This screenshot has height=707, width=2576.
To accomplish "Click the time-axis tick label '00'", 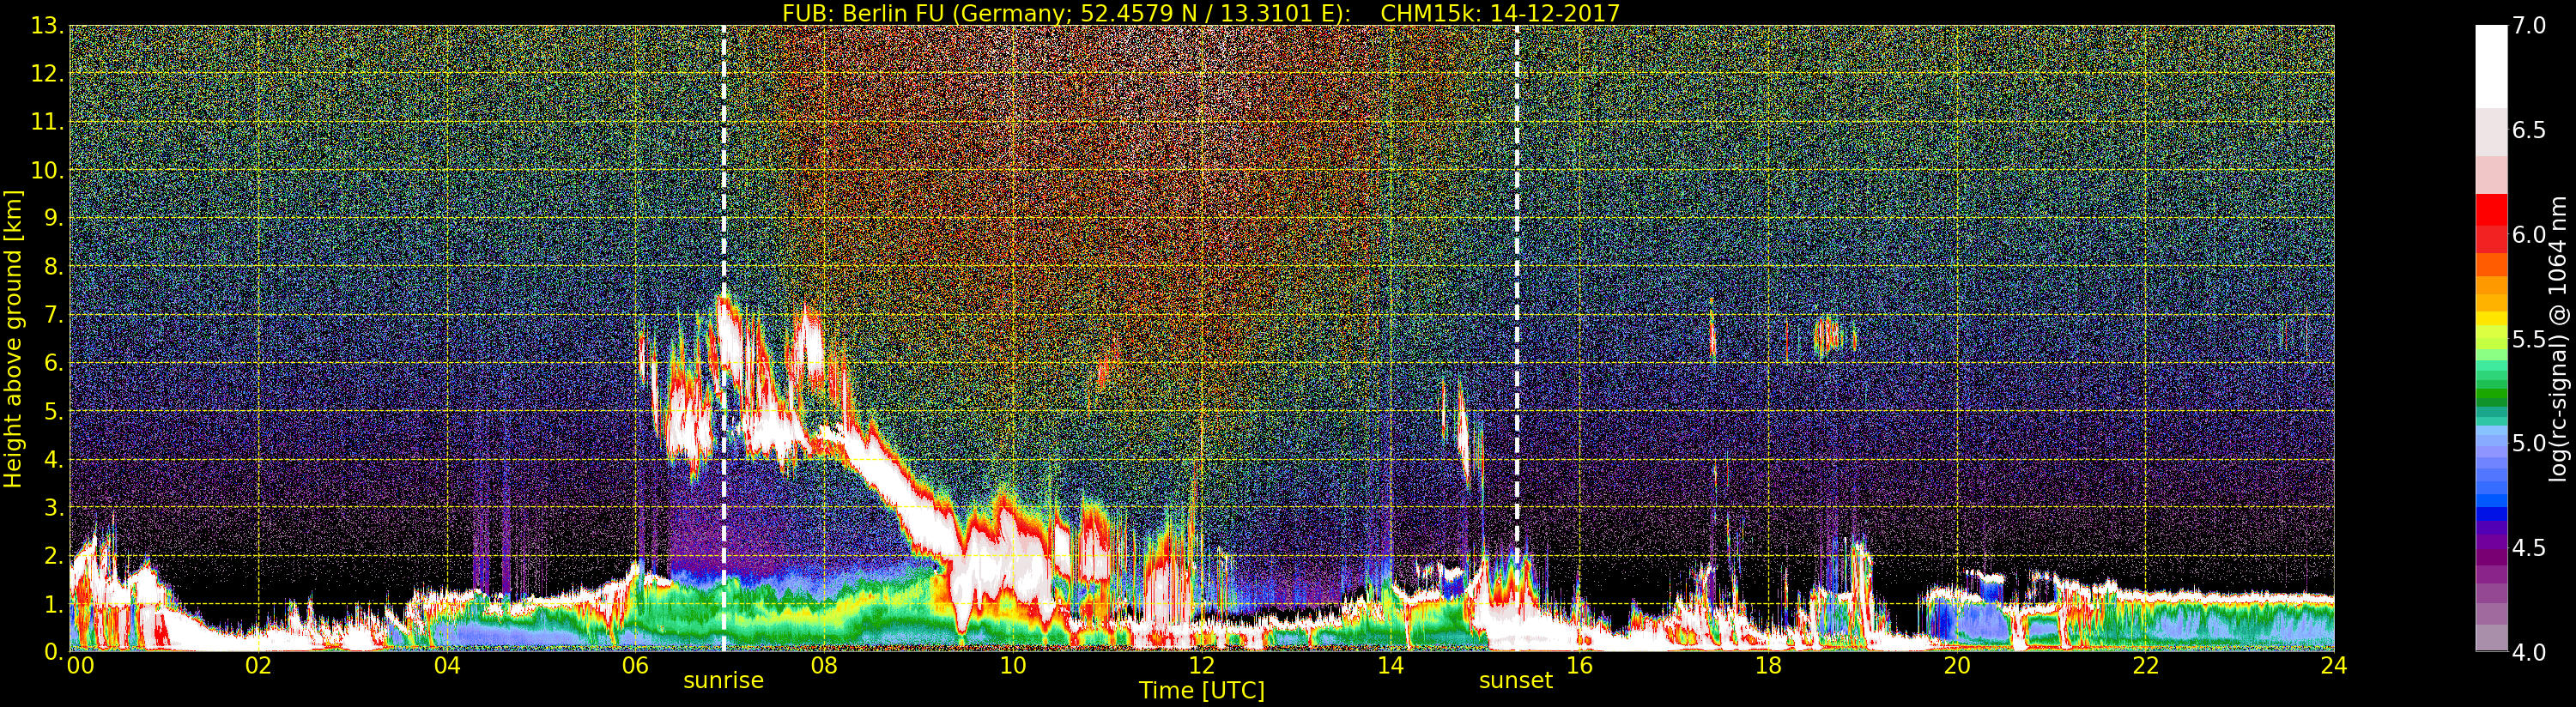I will pyautogui.click(x=80, y=666).
